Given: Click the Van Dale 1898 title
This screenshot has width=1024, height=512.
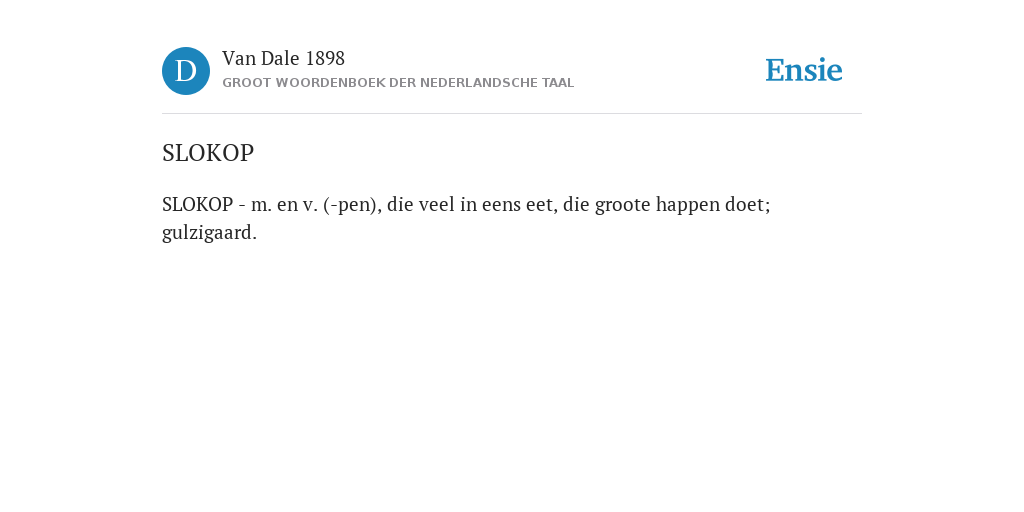Looking at the screenshot, I should point(283,59).
